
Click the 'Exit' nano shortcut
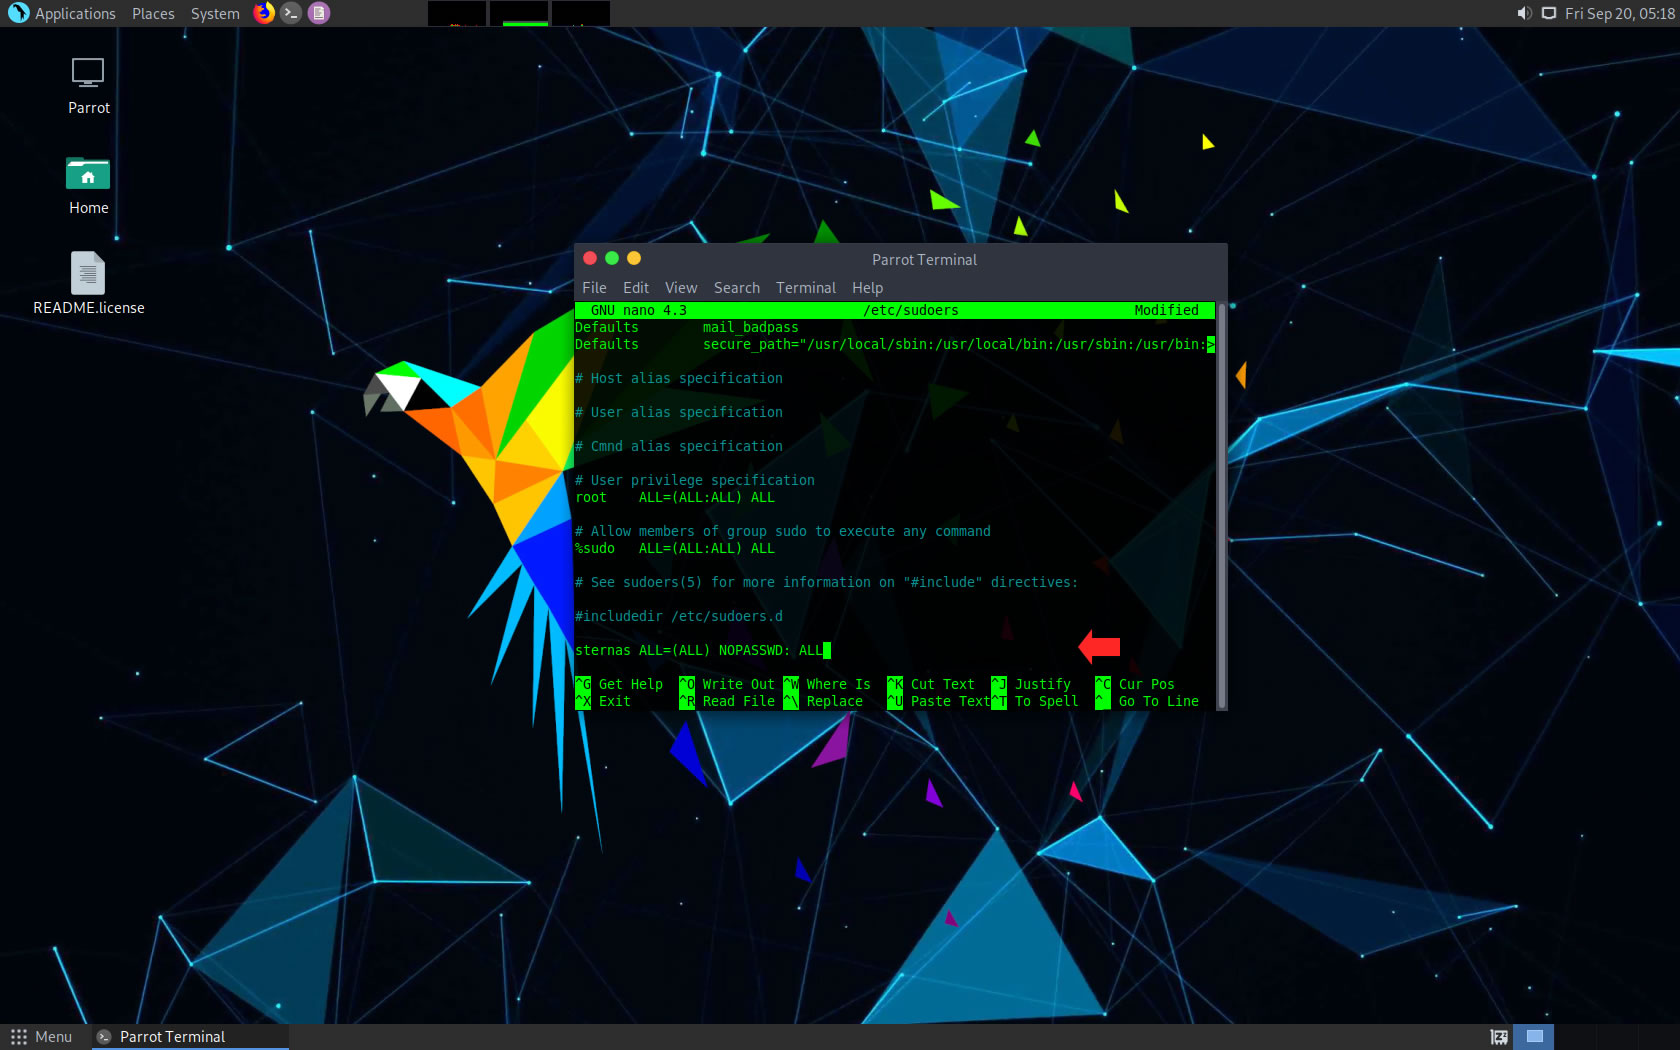(614, 701)
